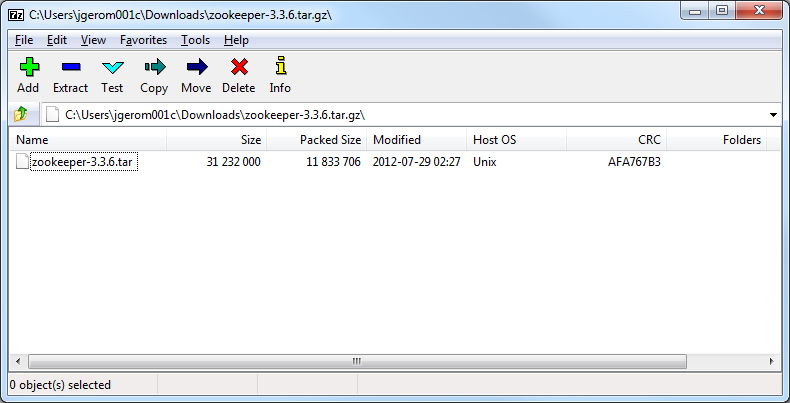Open the File menu

coord(24,40)
